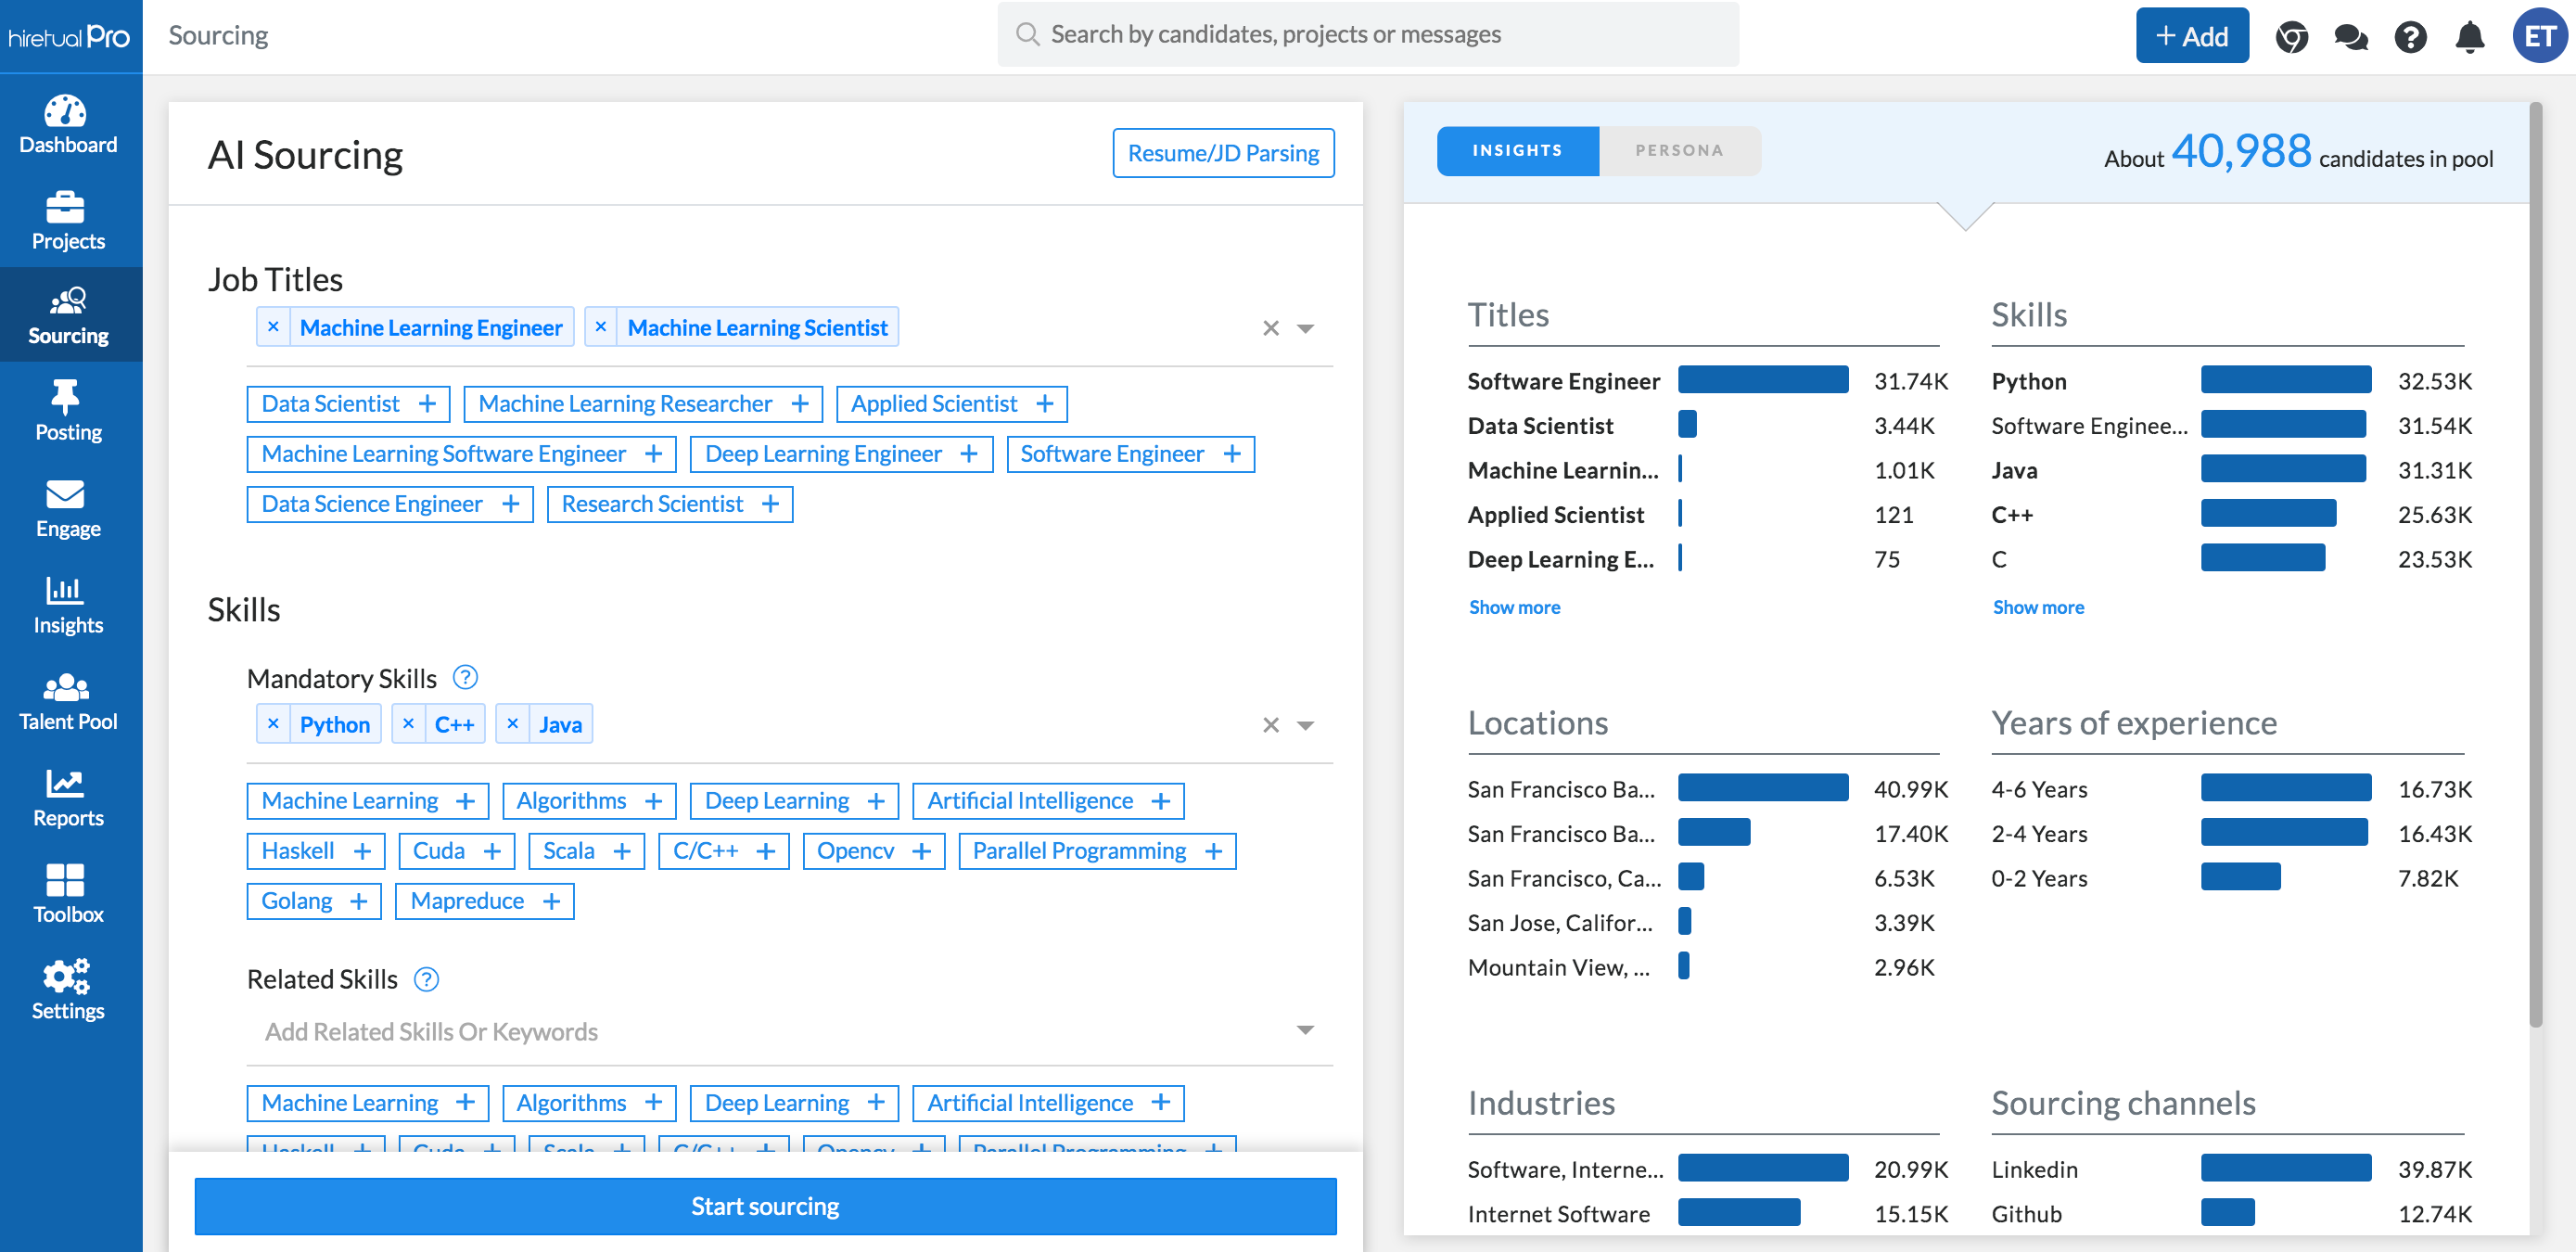The width and height of the screenshot is (2576, 1252).
Task: Expand the Job Titles dropdown arrow
Action: (1305, 327)
